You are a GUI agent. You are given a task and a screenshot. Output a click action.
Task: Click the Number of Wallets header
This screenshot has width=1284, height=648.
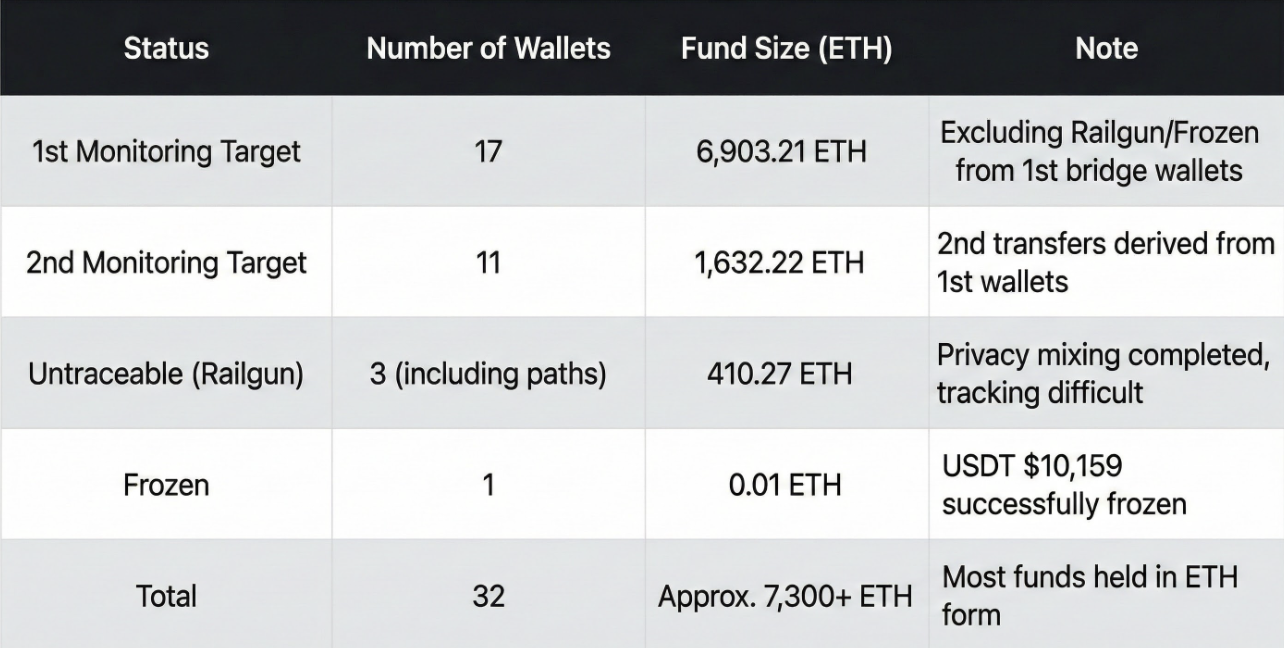[488, 49]
